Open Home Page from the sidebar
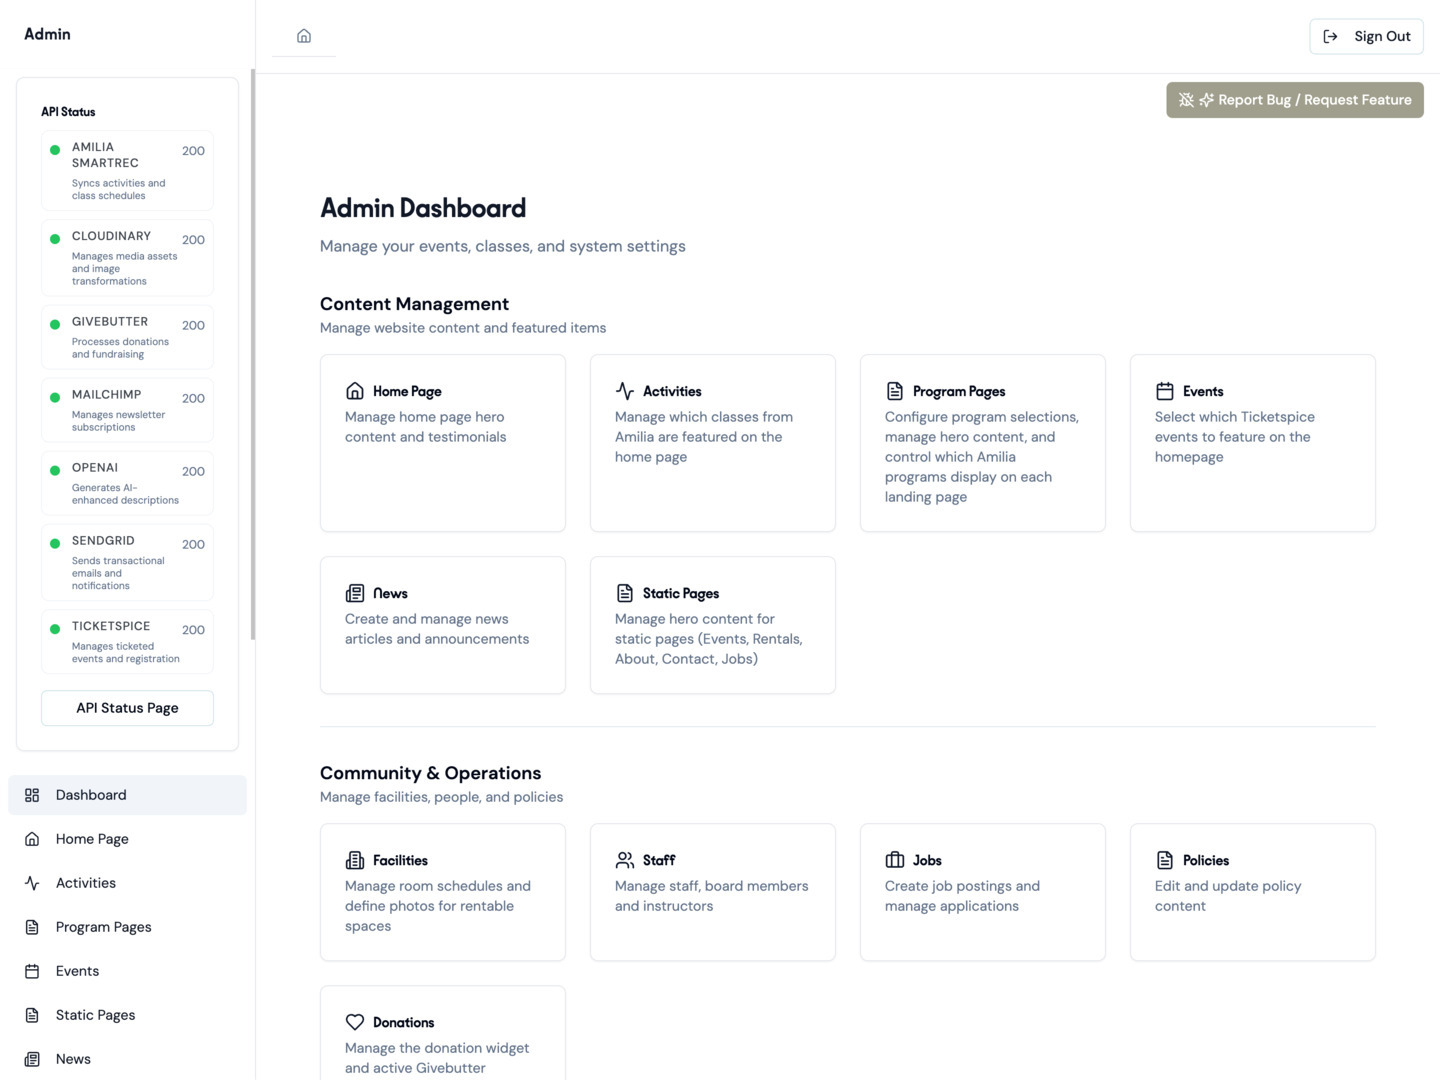This screenshot has width=1440, height=1080. click(x=127, y=839)
